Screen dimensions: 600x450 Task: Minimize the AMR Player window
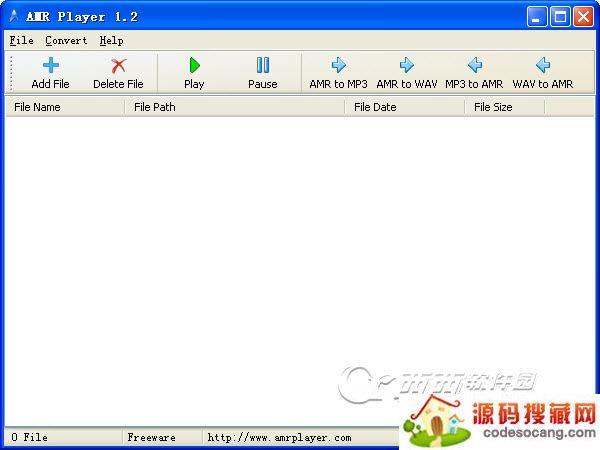[536, 16]
